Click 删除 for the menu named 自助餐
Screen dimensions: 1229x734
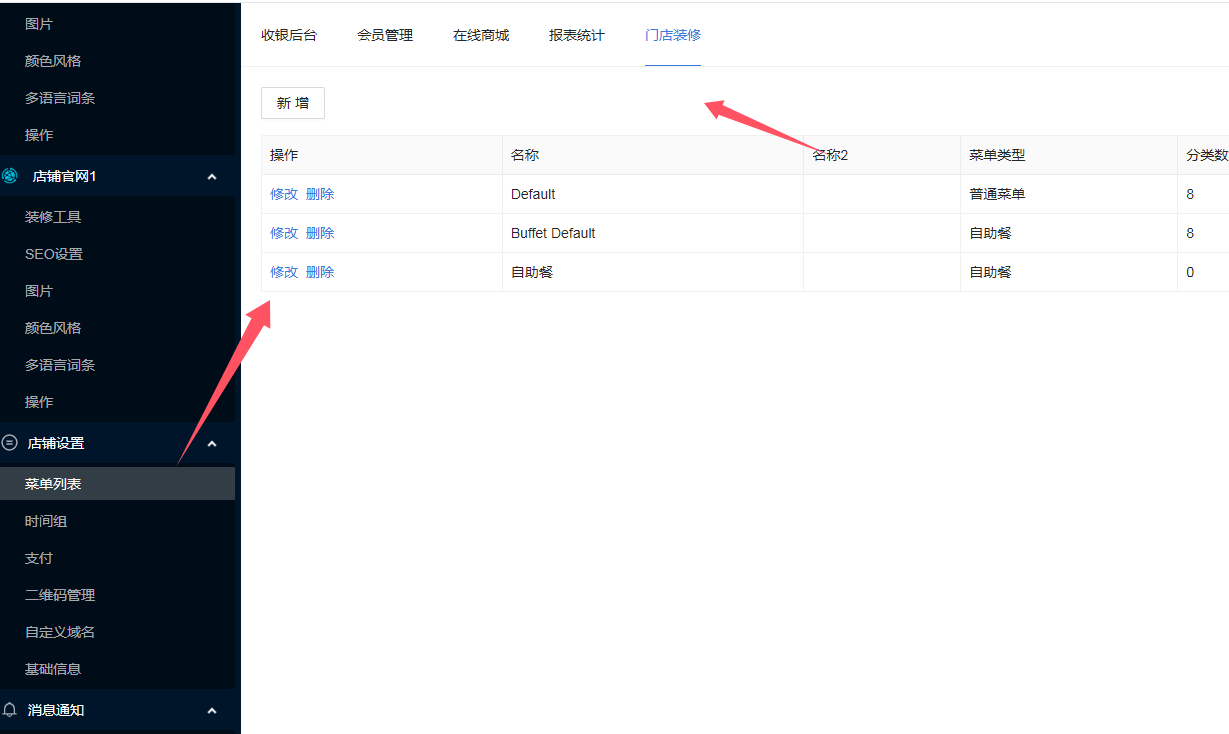pyautogui.click(x=320, y=272)
